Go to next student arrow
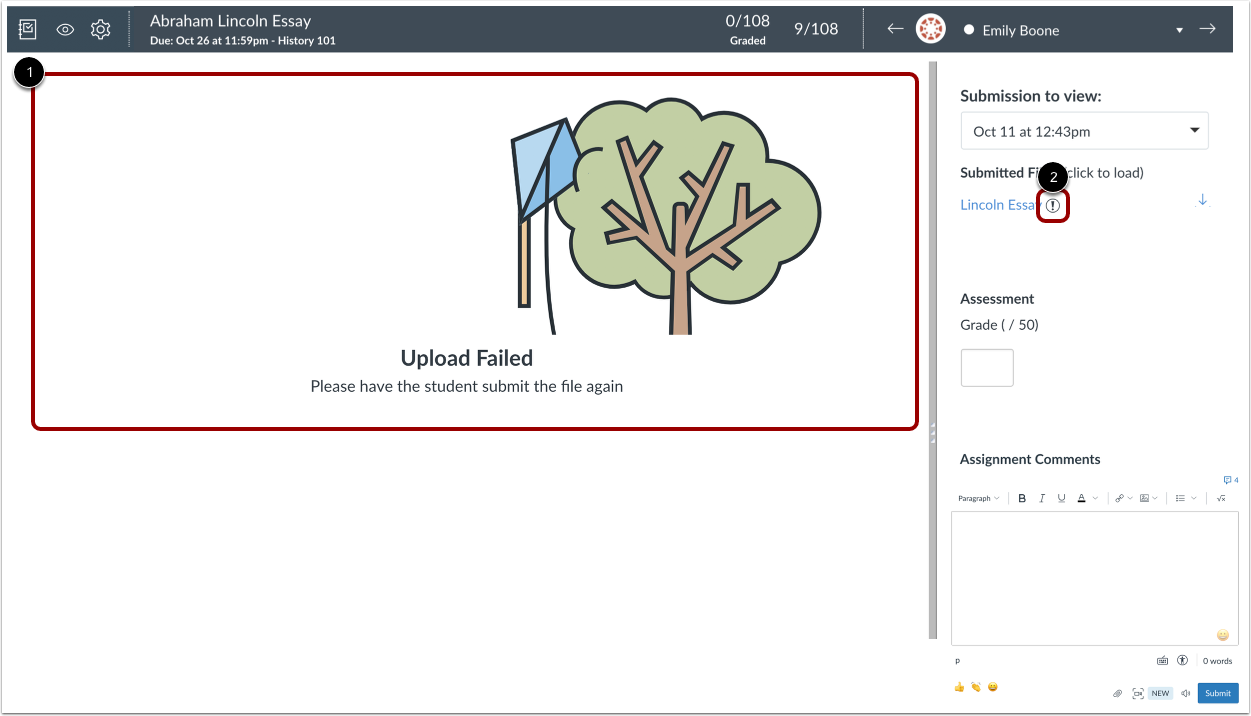1251x716 pixels. 1207,29
